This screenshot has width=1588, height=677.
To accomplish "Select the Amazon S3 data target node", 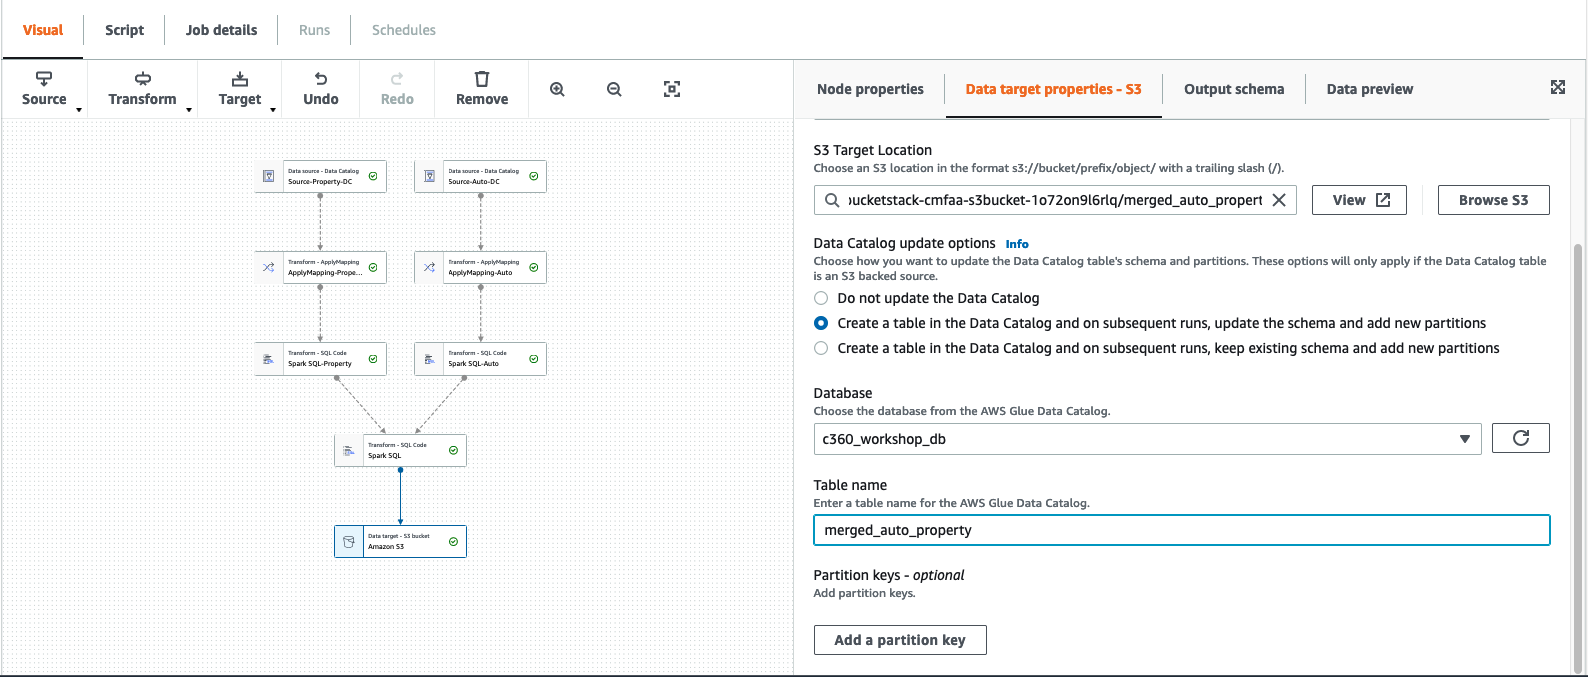I will point(400,541).
